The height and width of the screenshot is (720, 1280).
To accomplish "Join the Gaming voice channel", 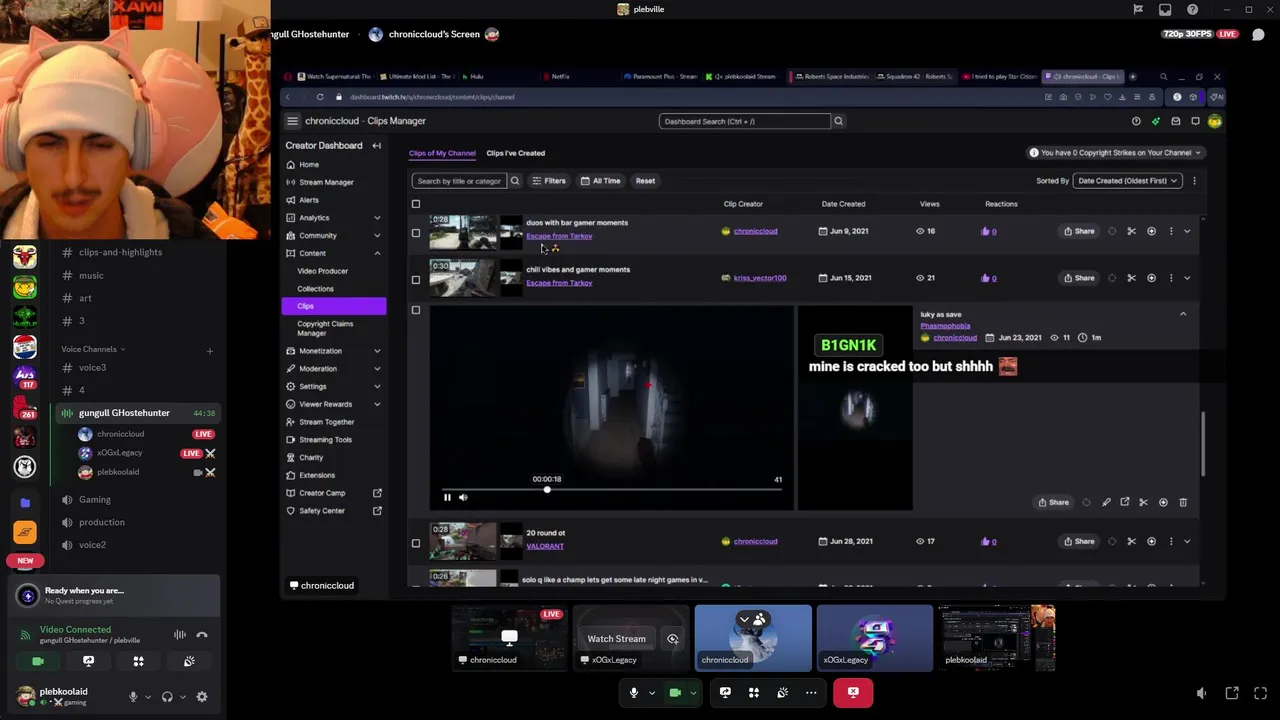I will [95, 499].
